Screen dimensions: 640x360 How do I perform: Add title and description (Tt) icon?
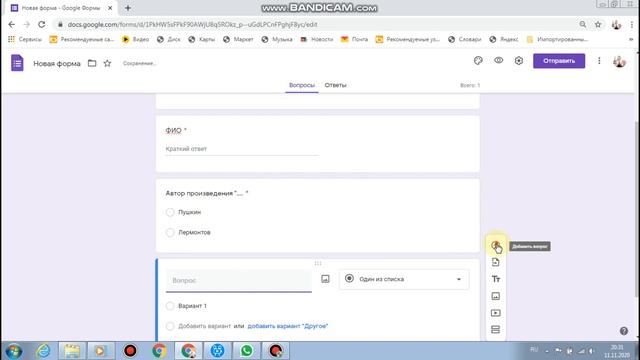[x=496, y=279]
